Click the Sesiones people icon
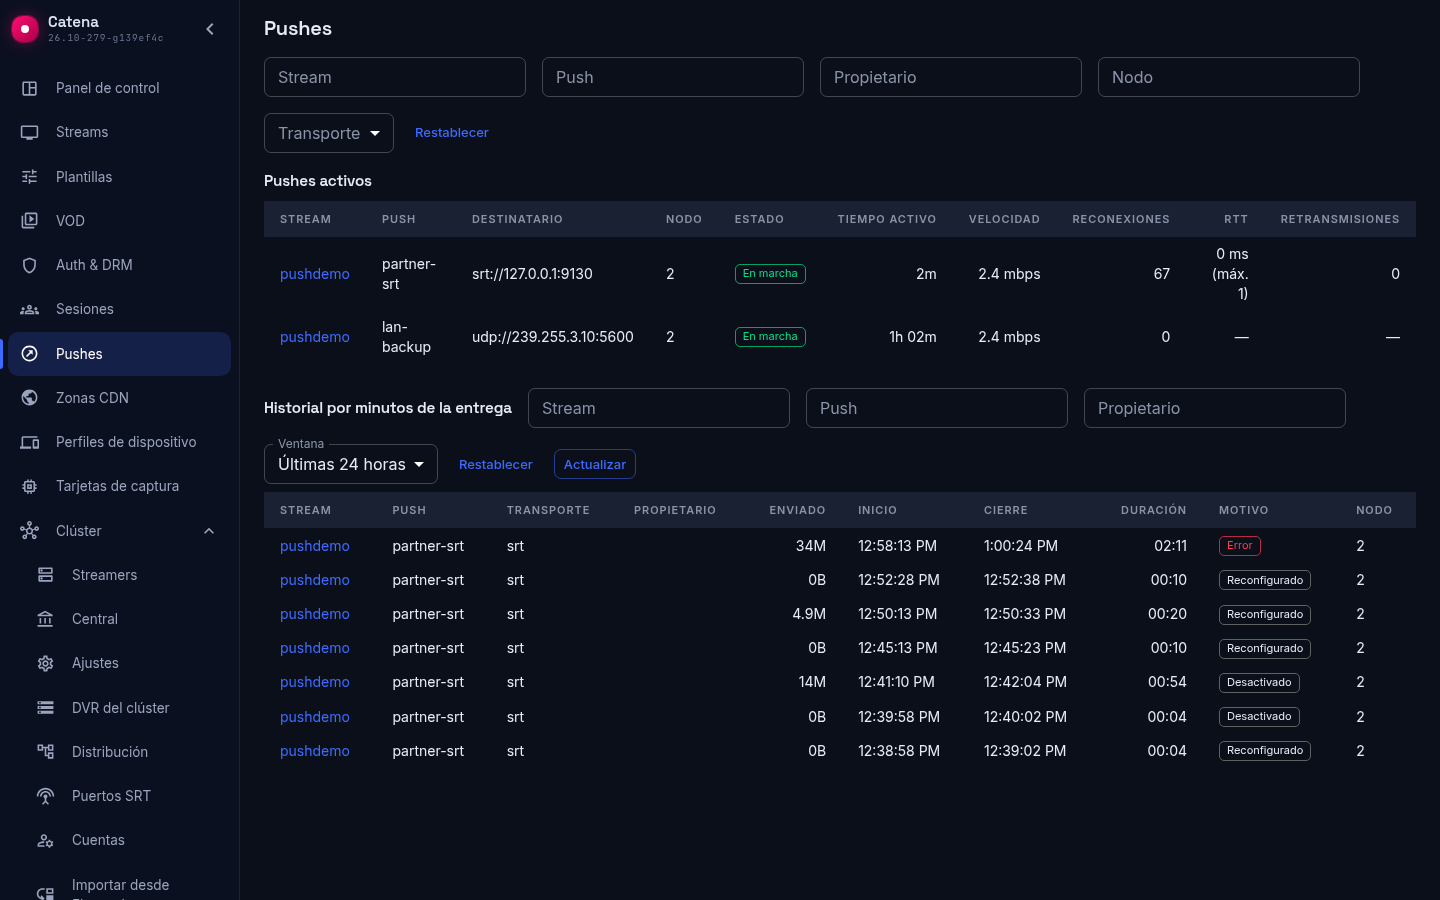The height and width of the screenshot is (900, 1440). (x=30, y=309)
